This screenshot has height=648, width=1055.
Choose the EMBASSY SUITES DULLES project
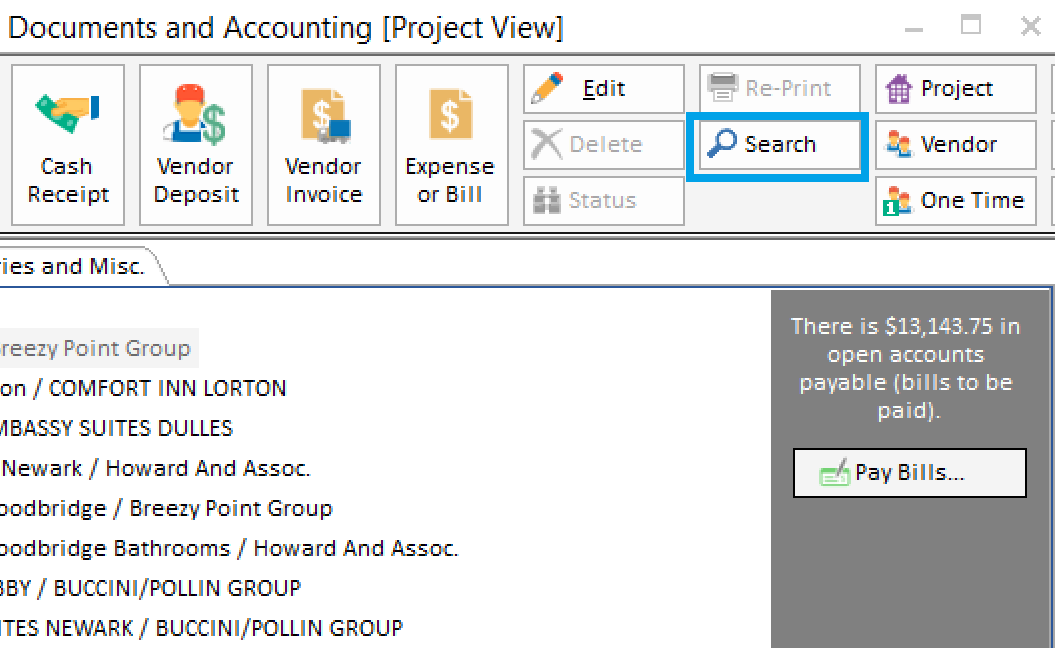pyautogui.click(x=115, y=428)
